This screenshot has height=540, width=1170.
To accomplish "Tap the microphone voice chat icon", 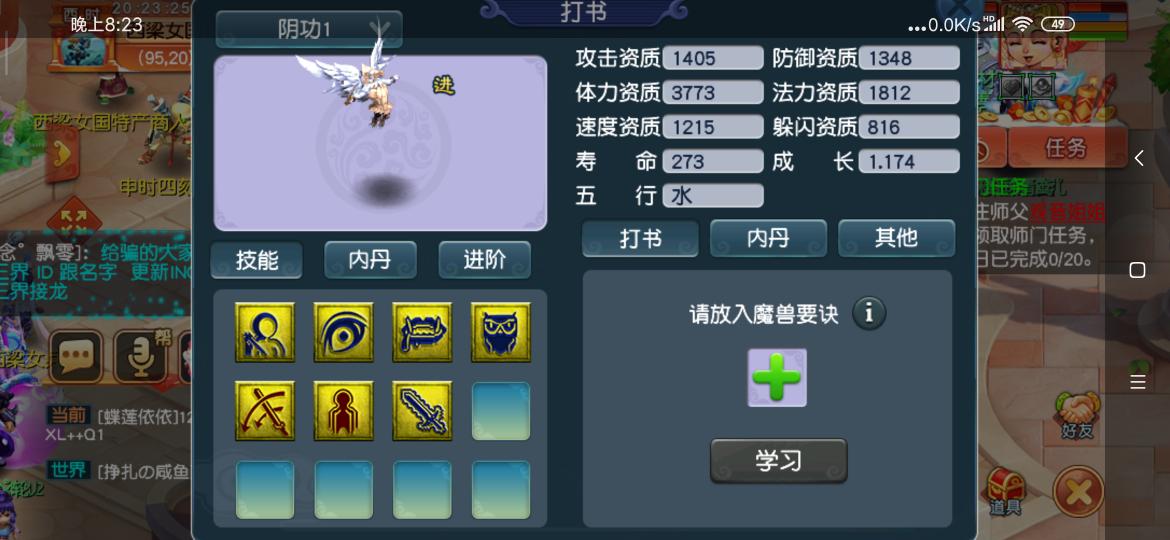I will click(140, 357).
